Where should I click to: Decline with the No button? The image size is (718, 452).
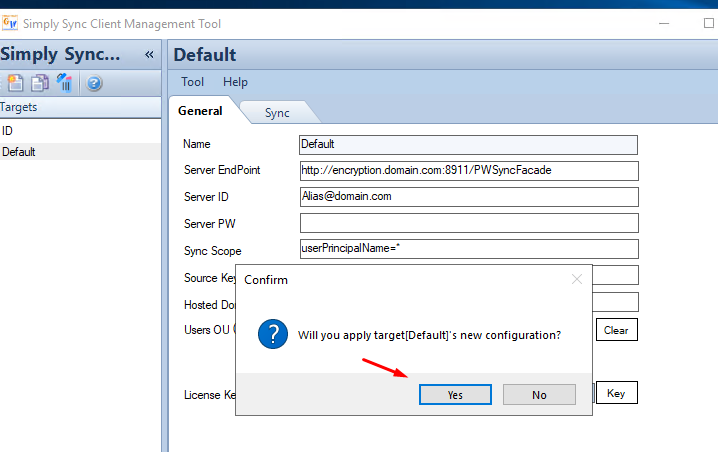(x=539, y=395)
